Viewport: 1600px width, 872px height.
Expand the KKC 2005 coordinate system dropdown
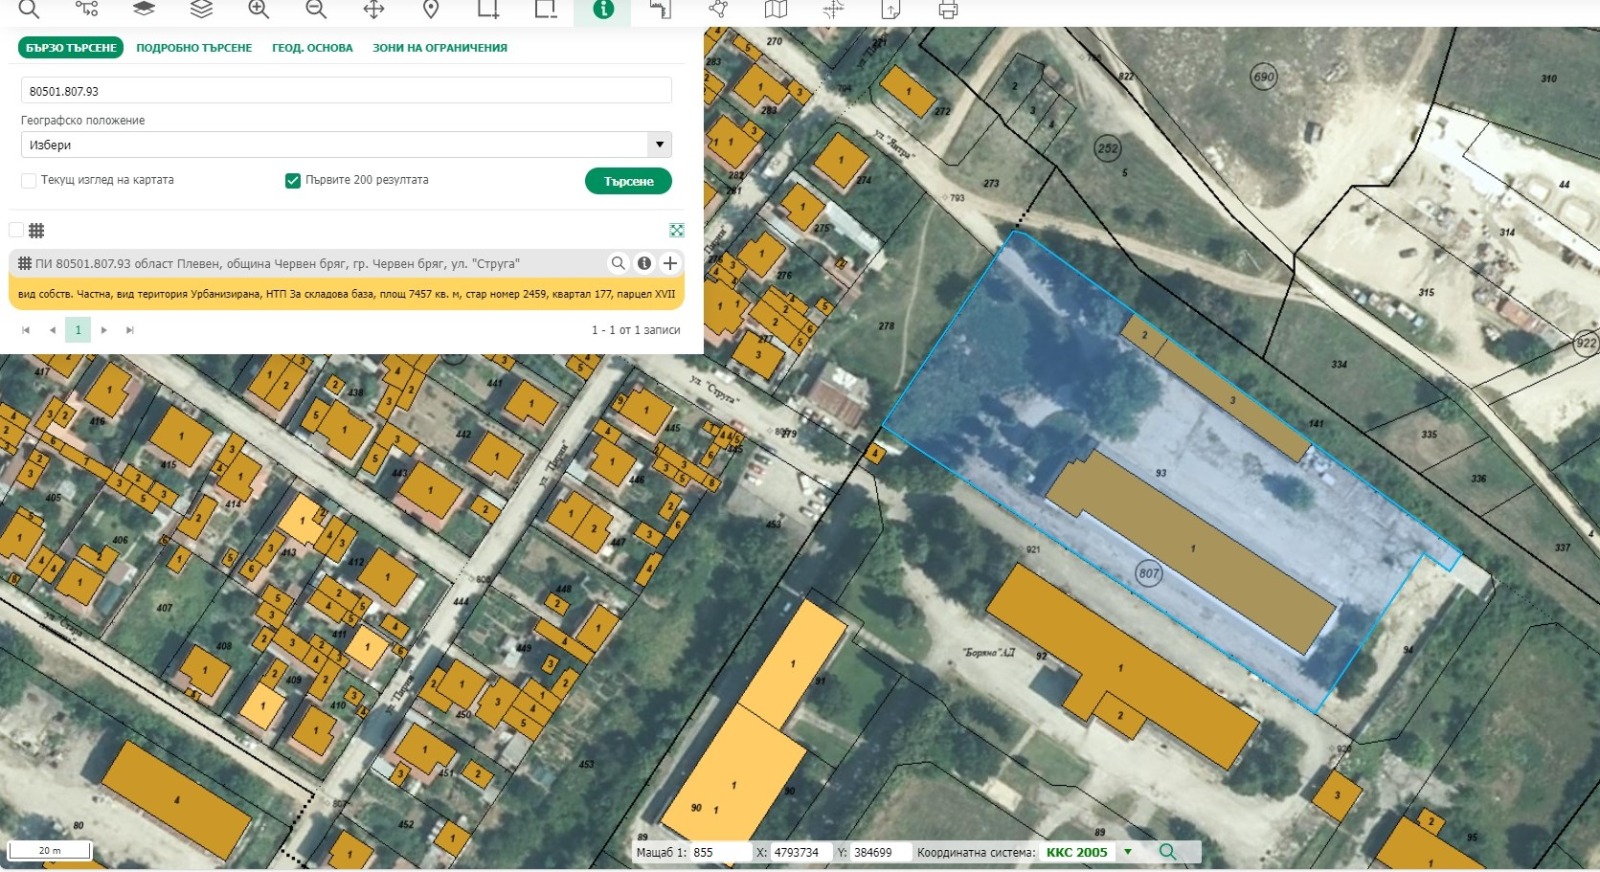coord(1128,852)
